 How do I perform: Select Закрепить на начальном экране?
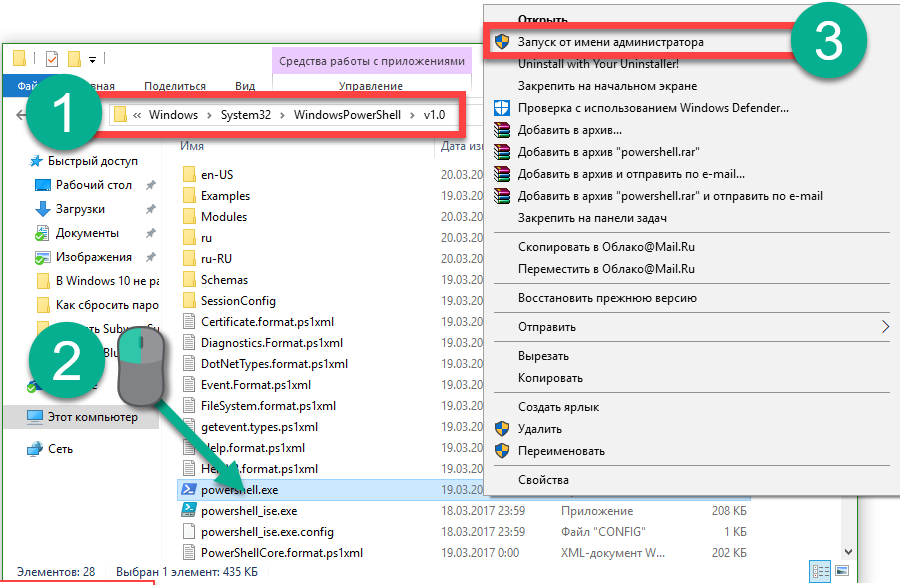607,86
